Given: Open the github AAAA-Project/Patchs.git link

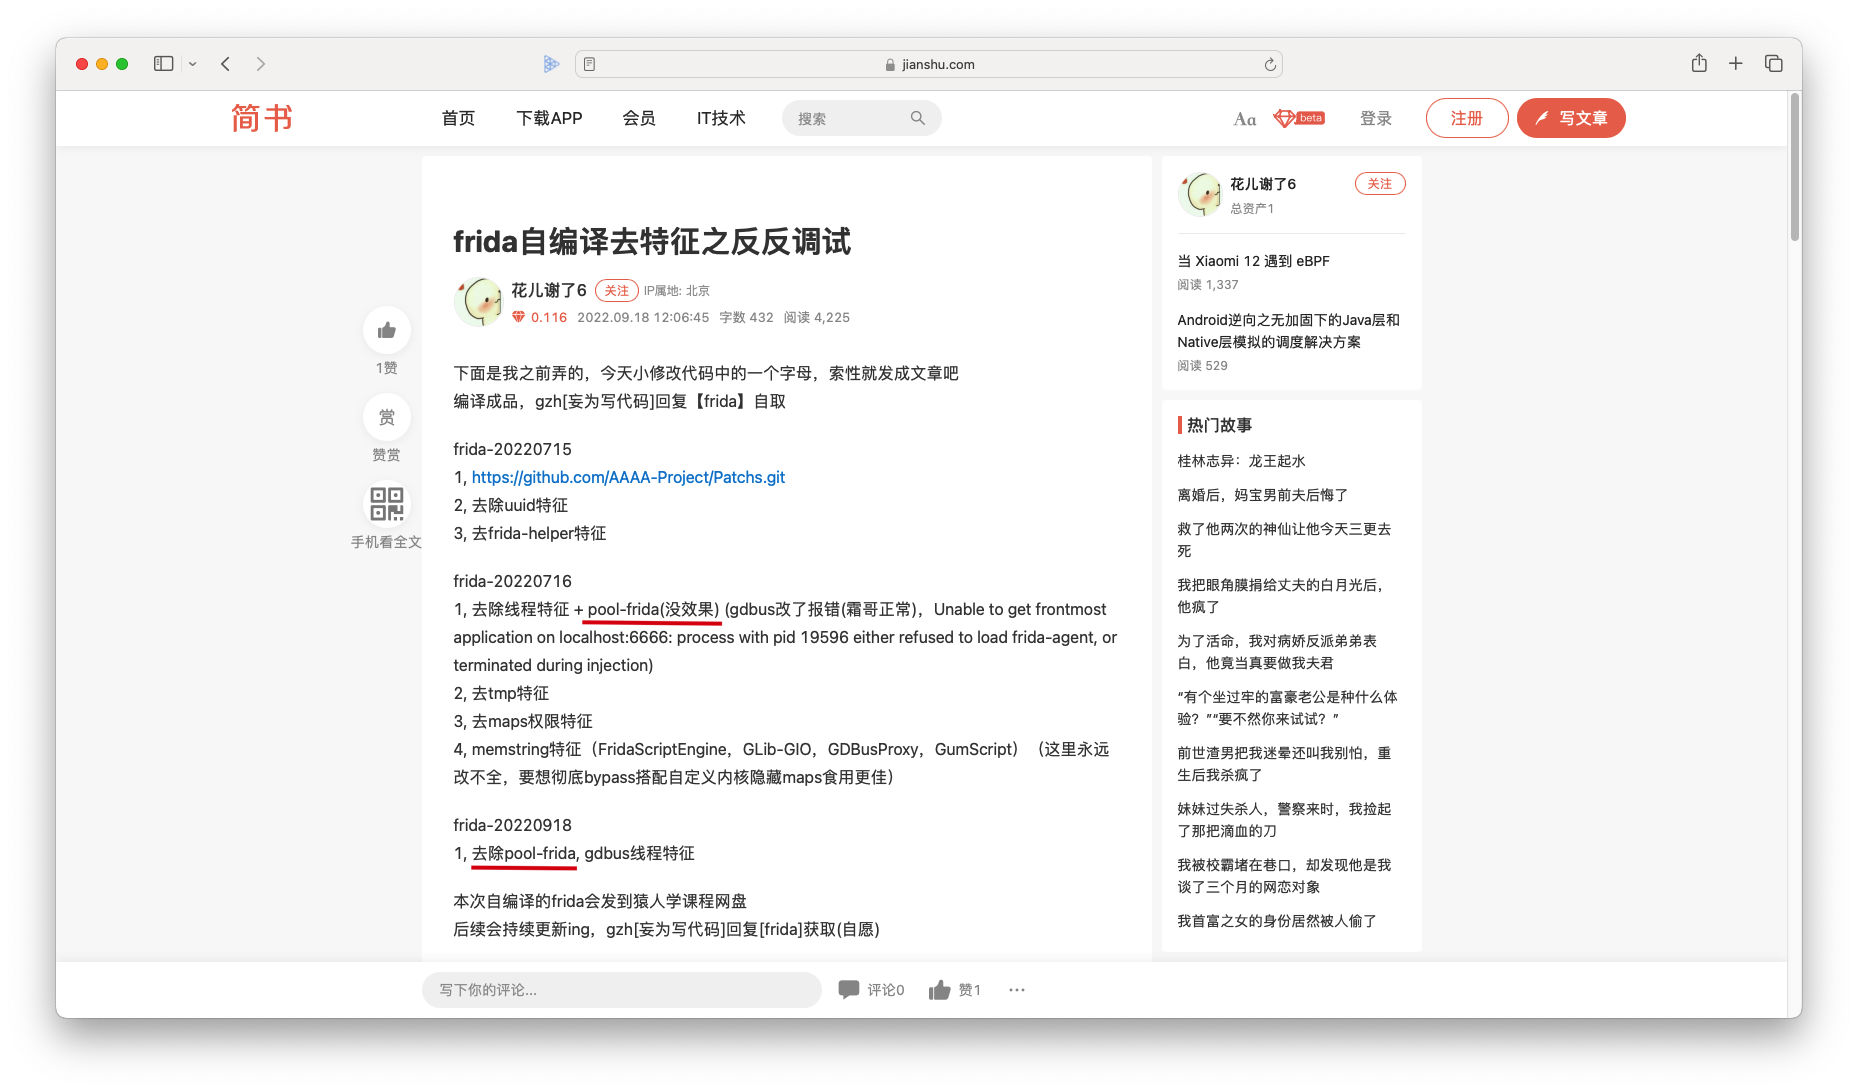Looking at the screenshot, I should click(x=628, y=477).
